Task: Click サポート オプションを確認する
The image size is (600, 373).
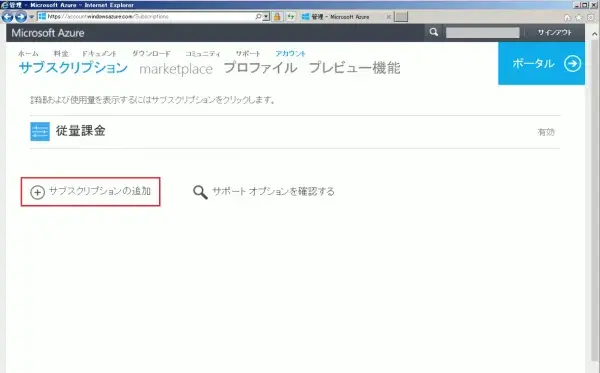Action: click(x=273, y=191)
